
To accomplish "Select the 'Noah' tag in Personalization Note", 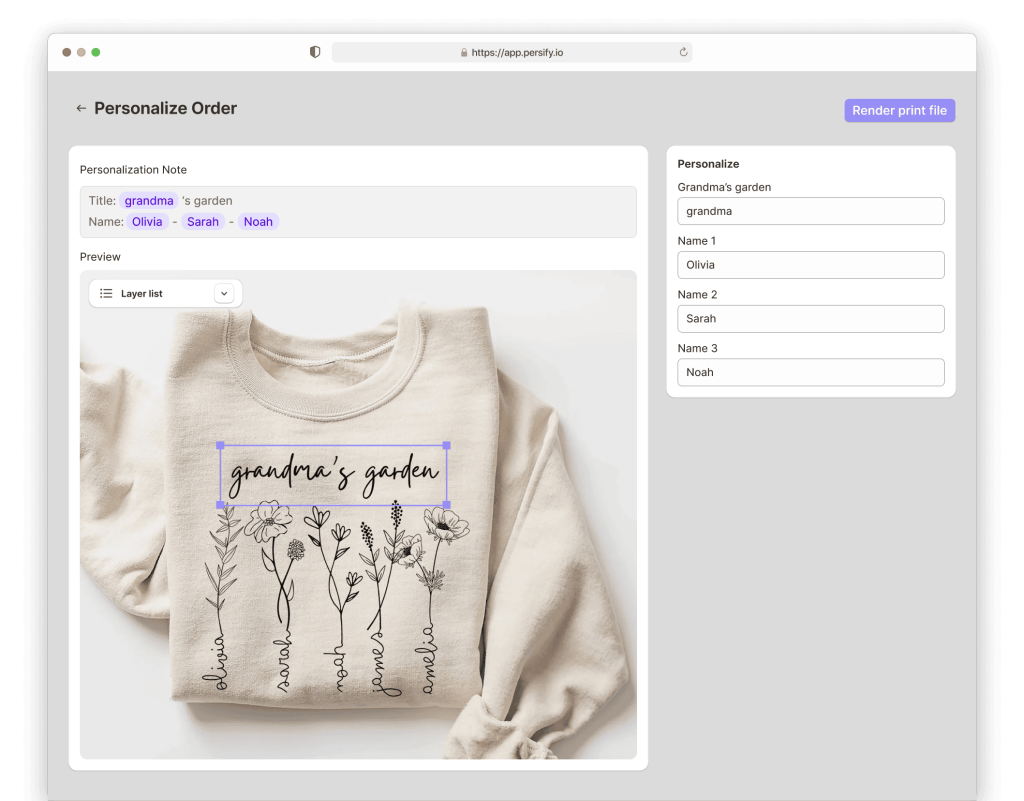I will pos(258,222).
